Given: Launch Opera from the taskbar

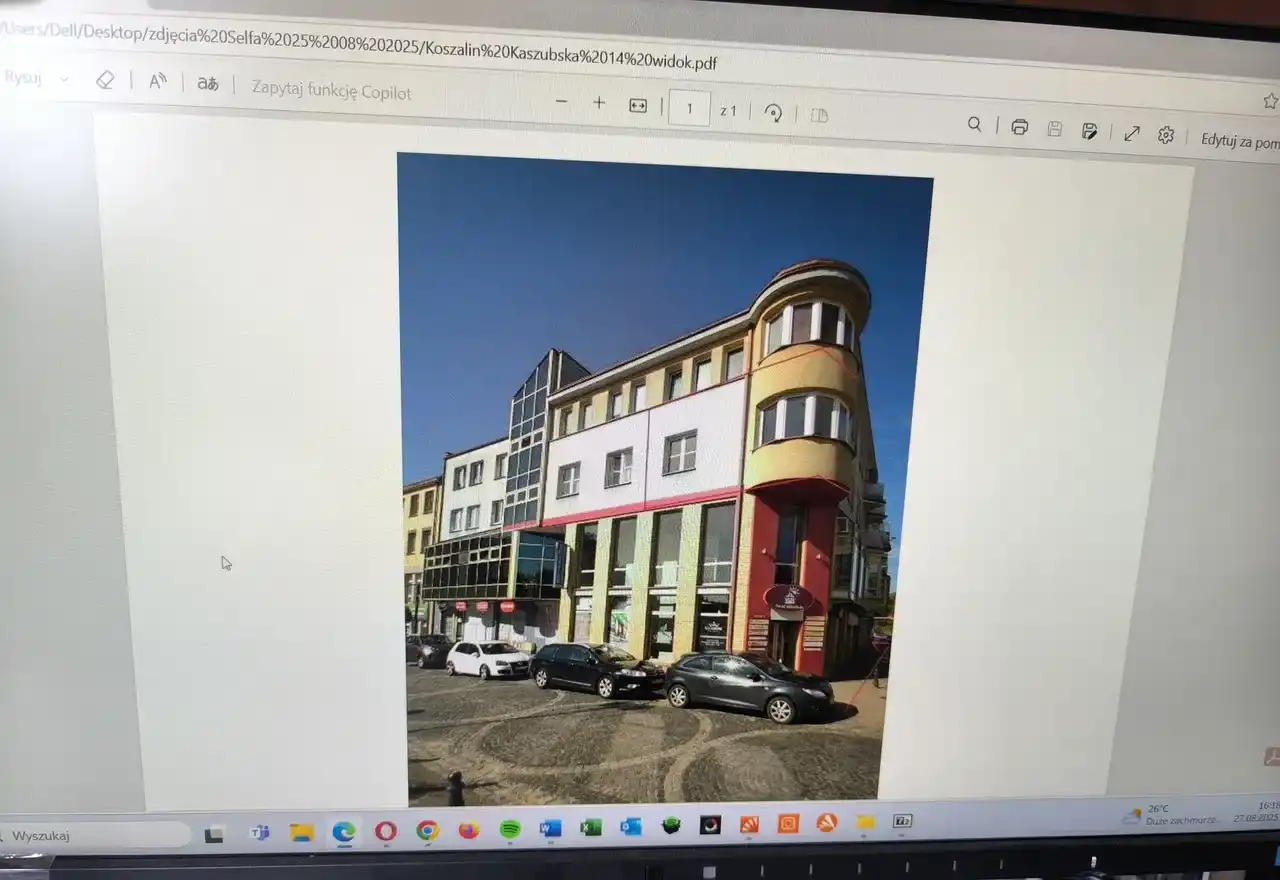Looking at the screenshot, I should pos(386,831).
